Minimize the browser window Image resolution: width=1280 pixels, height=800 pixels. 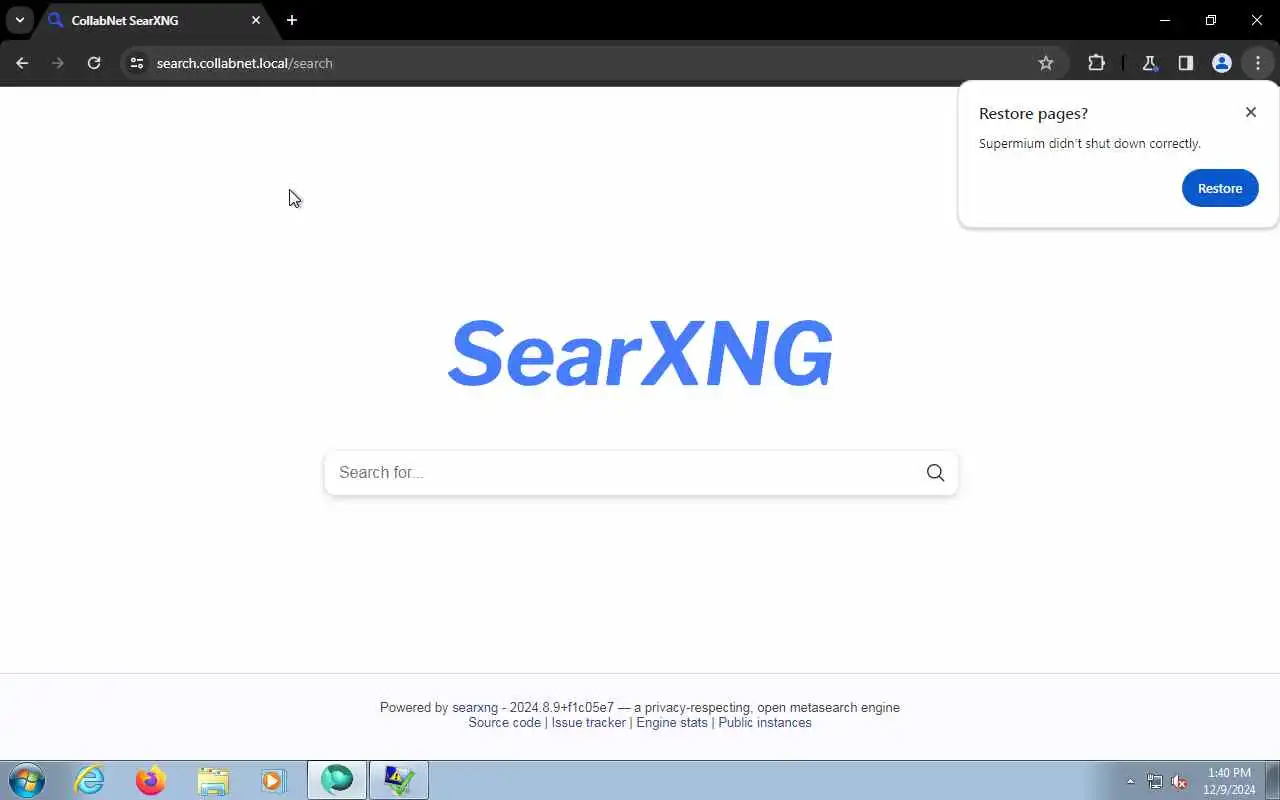point(1165,20)
